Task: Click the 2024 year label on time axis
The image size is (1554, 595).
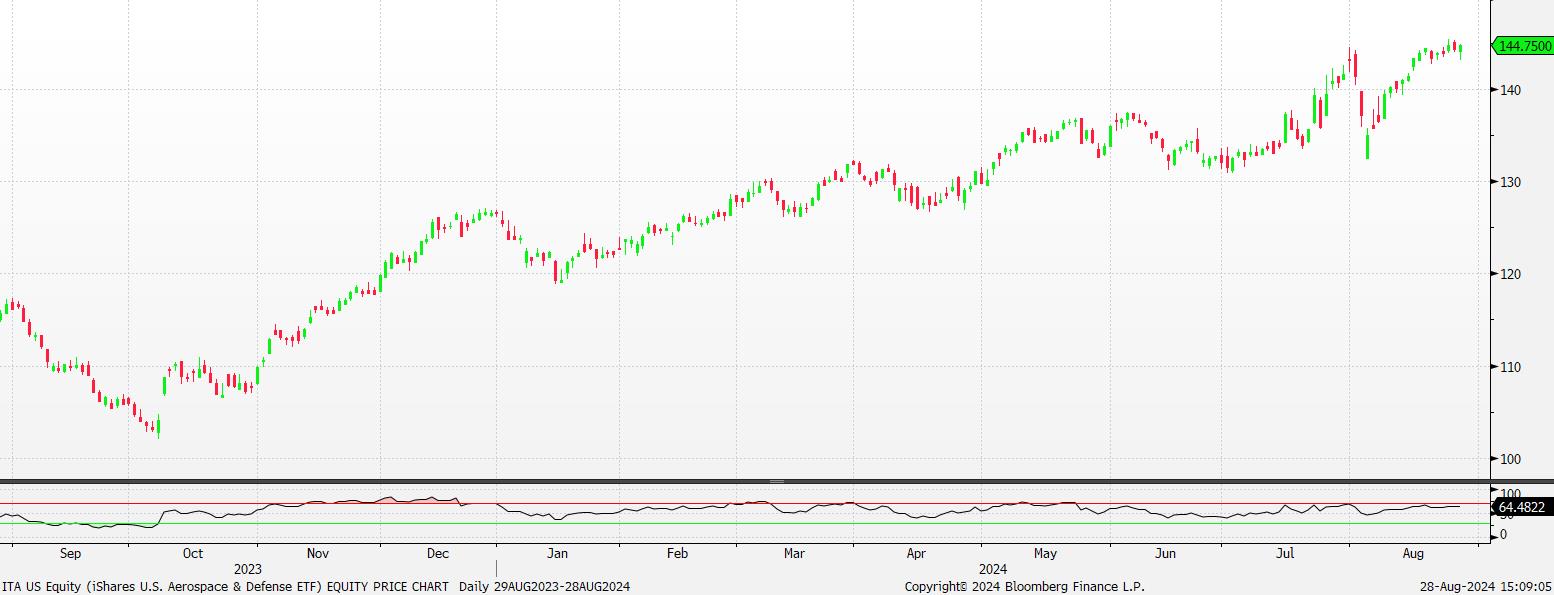Action: [994, 568]
